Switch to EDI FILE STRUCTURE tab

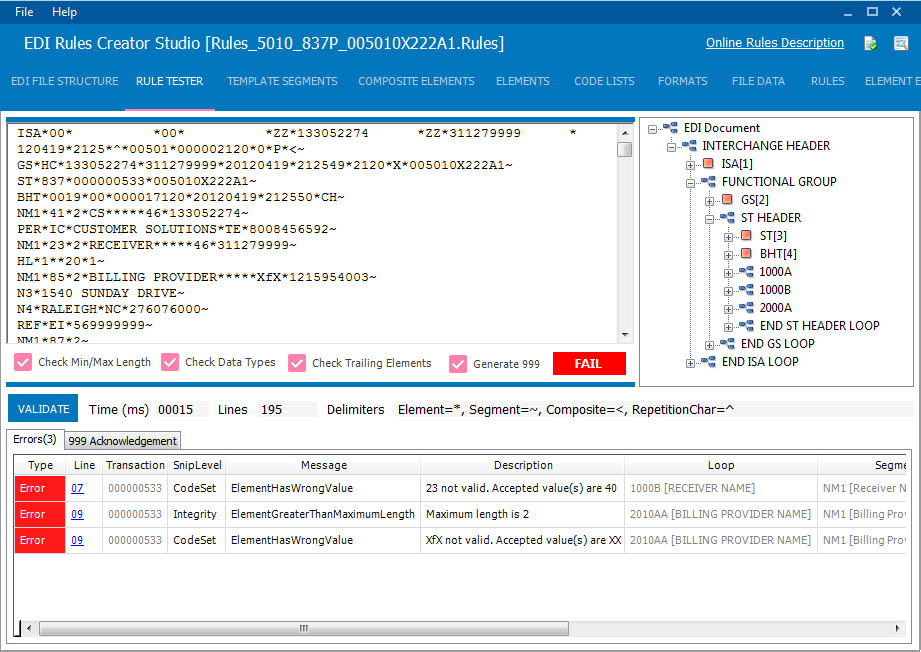[x=65, y=81]
